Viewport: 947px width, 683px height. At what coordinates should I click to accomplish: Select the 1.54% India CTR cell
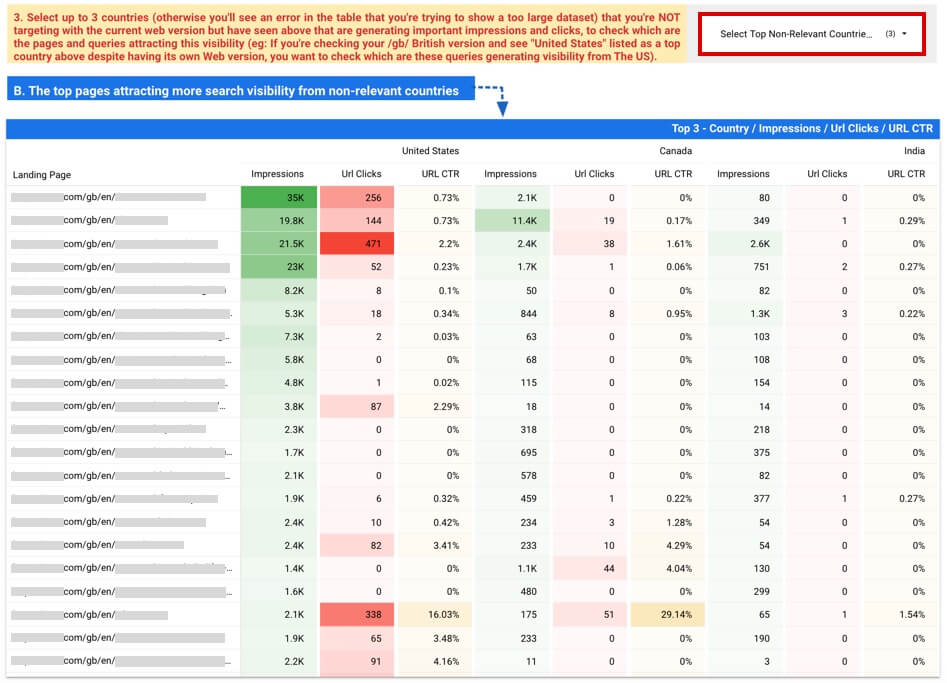pos(901,614)
